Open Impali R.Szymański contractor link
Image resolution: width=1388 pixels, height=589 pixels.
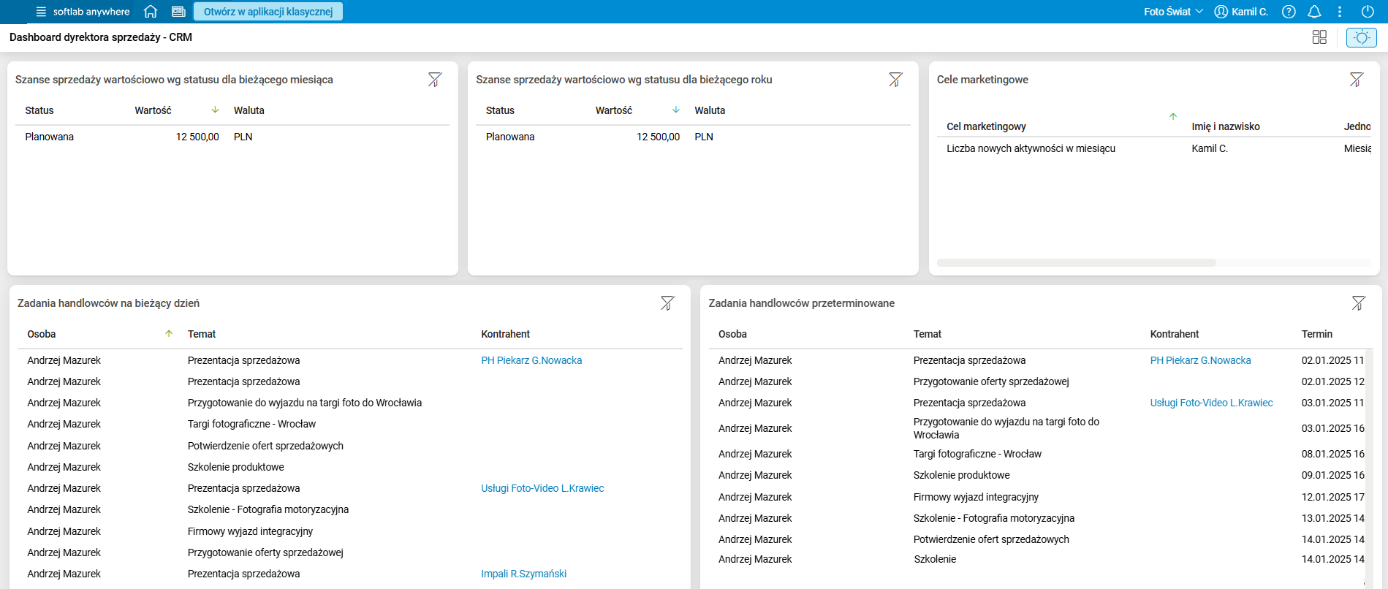coord(524,574)
